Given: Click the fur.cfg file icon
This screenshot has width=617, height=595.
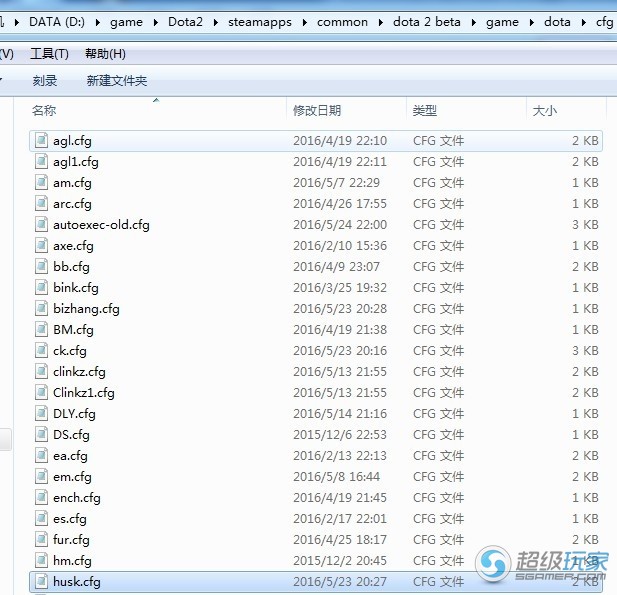Looking at the screenshot, I should (41, 539).
